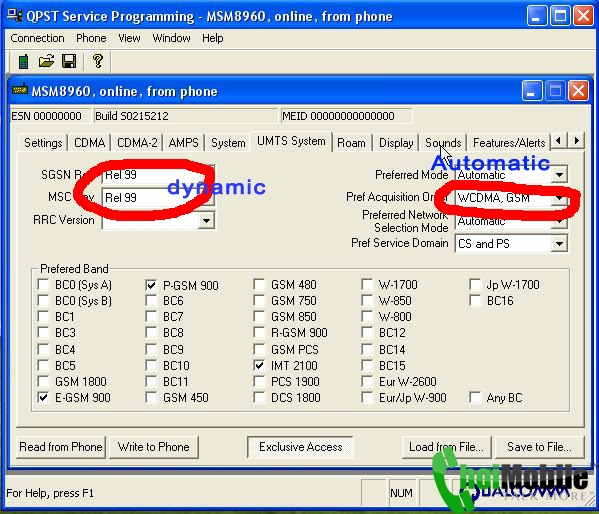Open the Window menu
The height and width of the screenshot is (514, 599).
point(171,38)
